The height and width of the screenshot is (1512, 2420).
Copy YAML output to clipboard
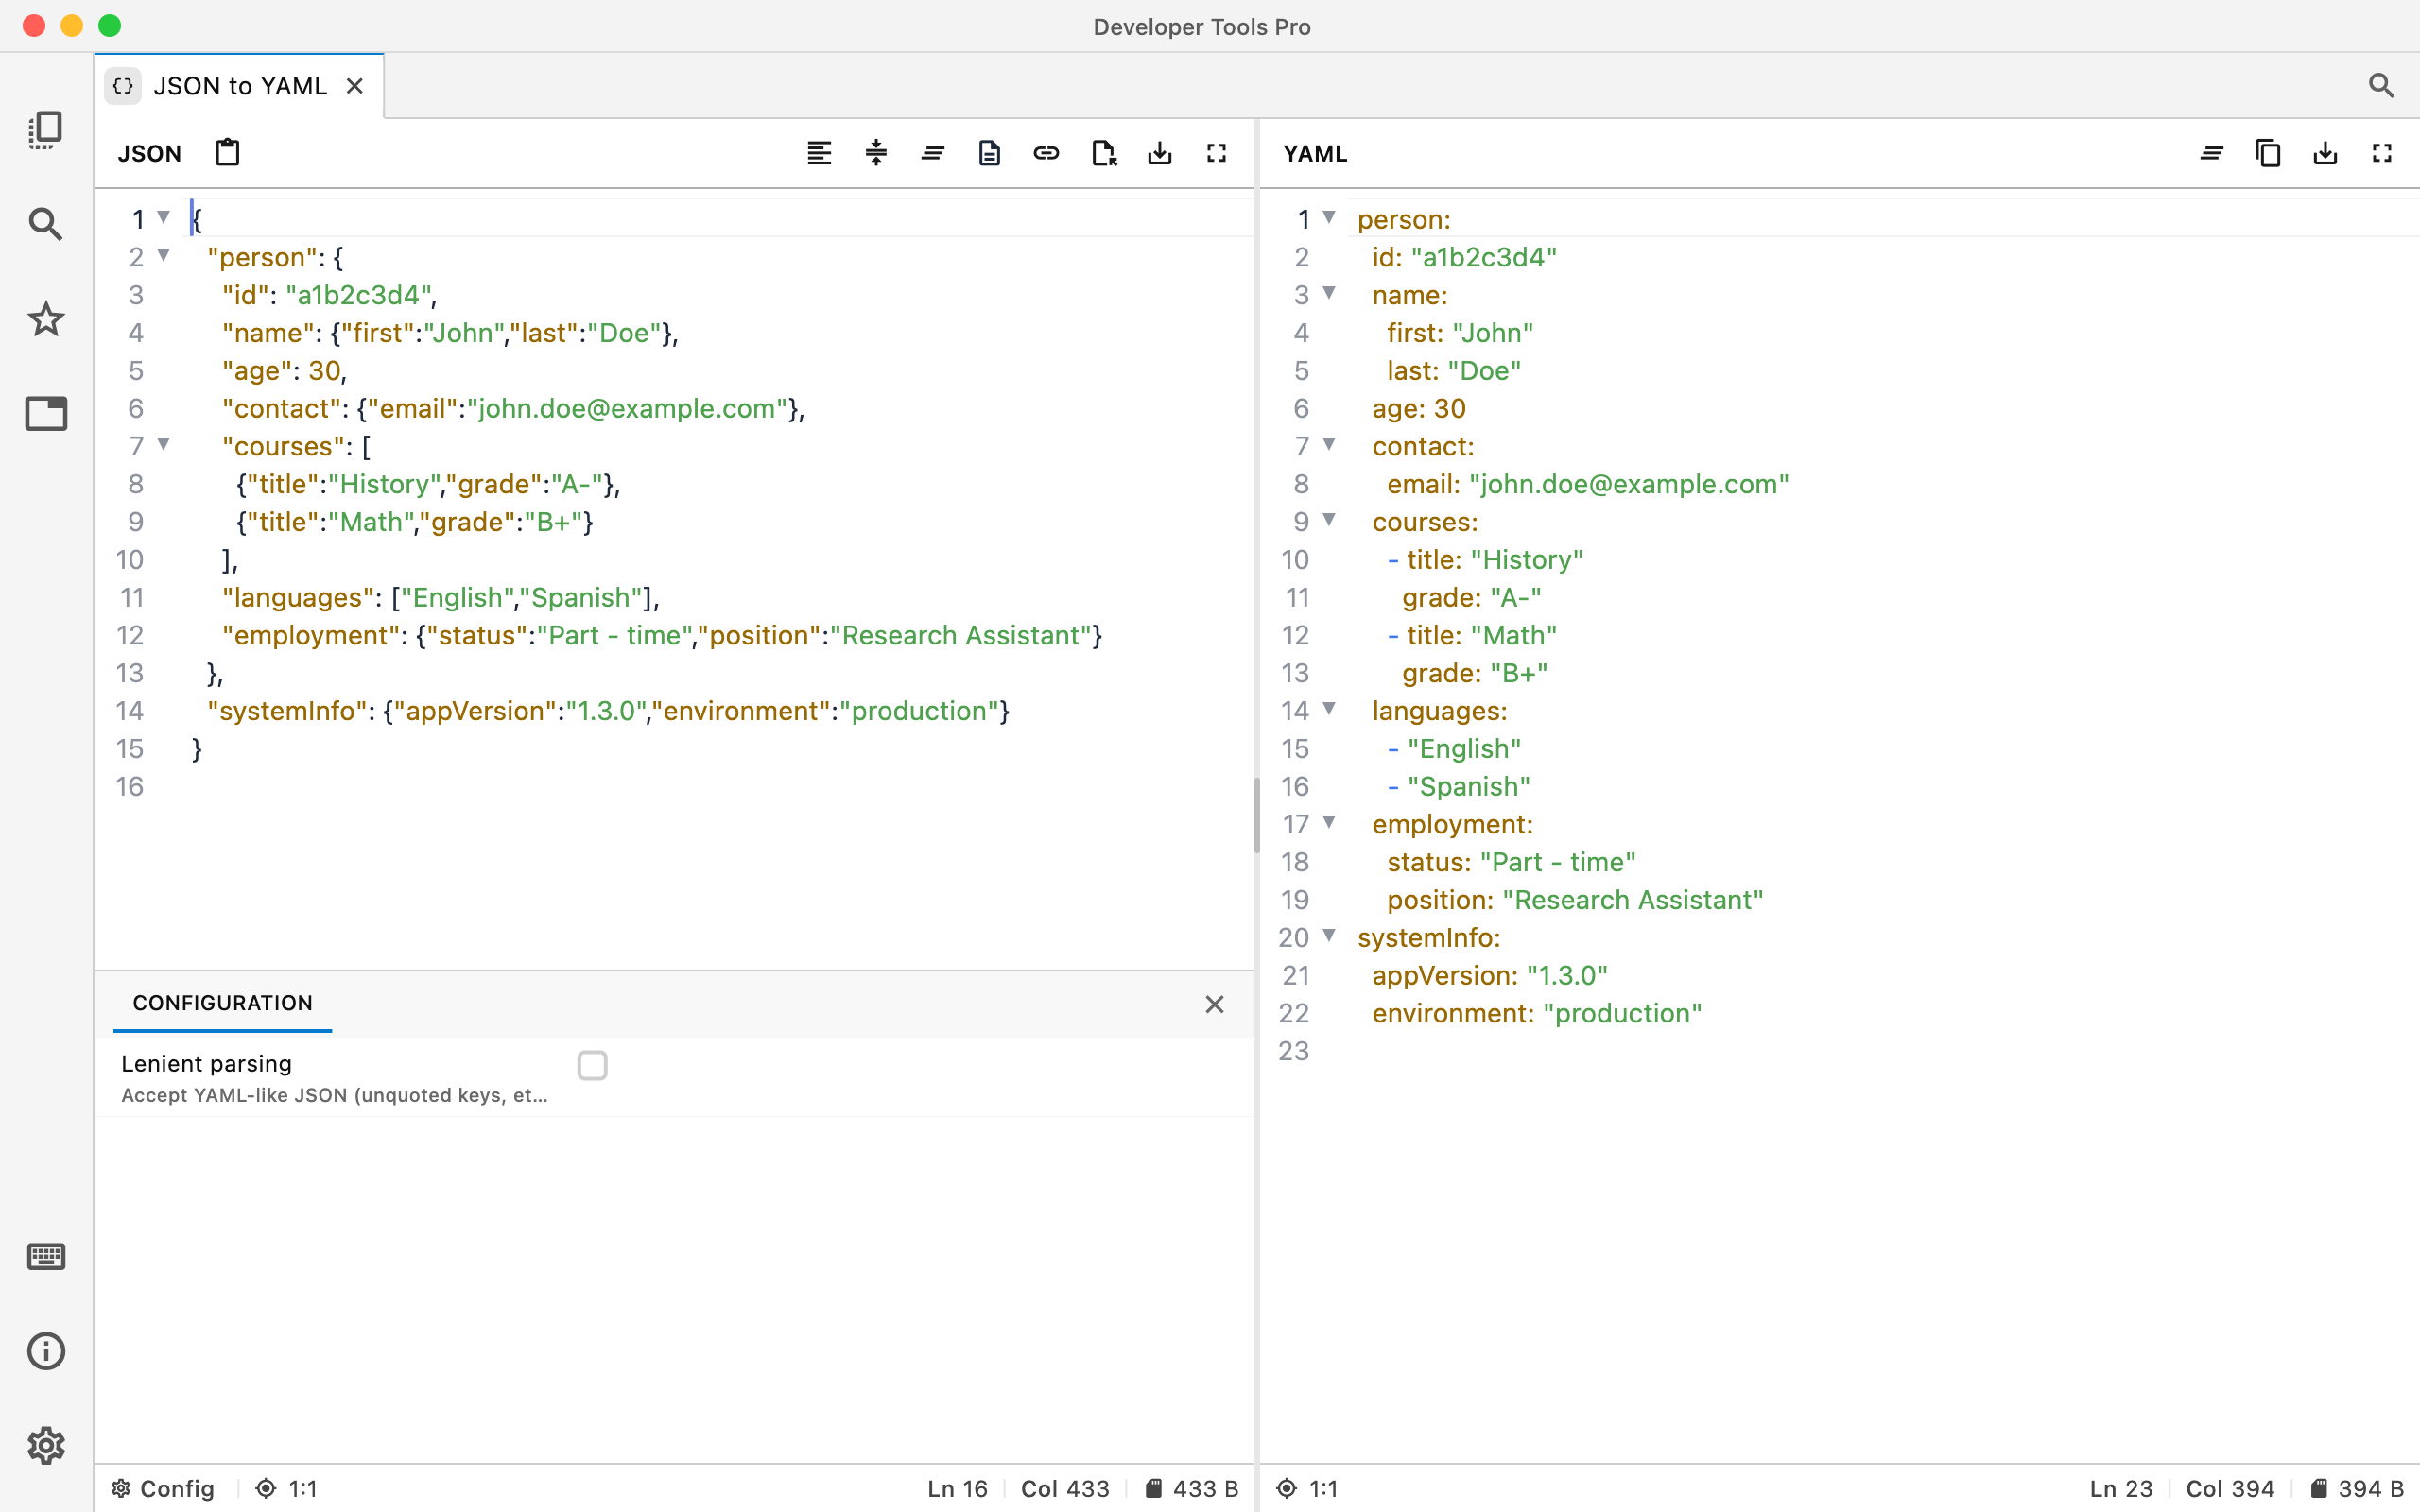[x=2268, y=153]
